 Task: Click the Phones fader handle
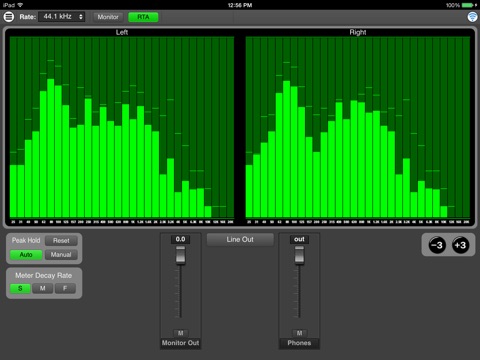point(299,255)
